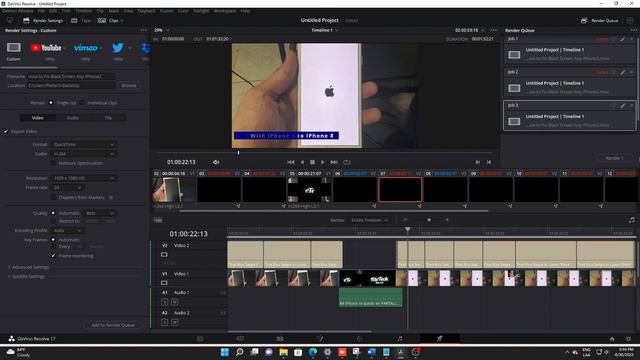Open the Encoding Profile dropdown
640x360 pixels.
coord(68,231)
